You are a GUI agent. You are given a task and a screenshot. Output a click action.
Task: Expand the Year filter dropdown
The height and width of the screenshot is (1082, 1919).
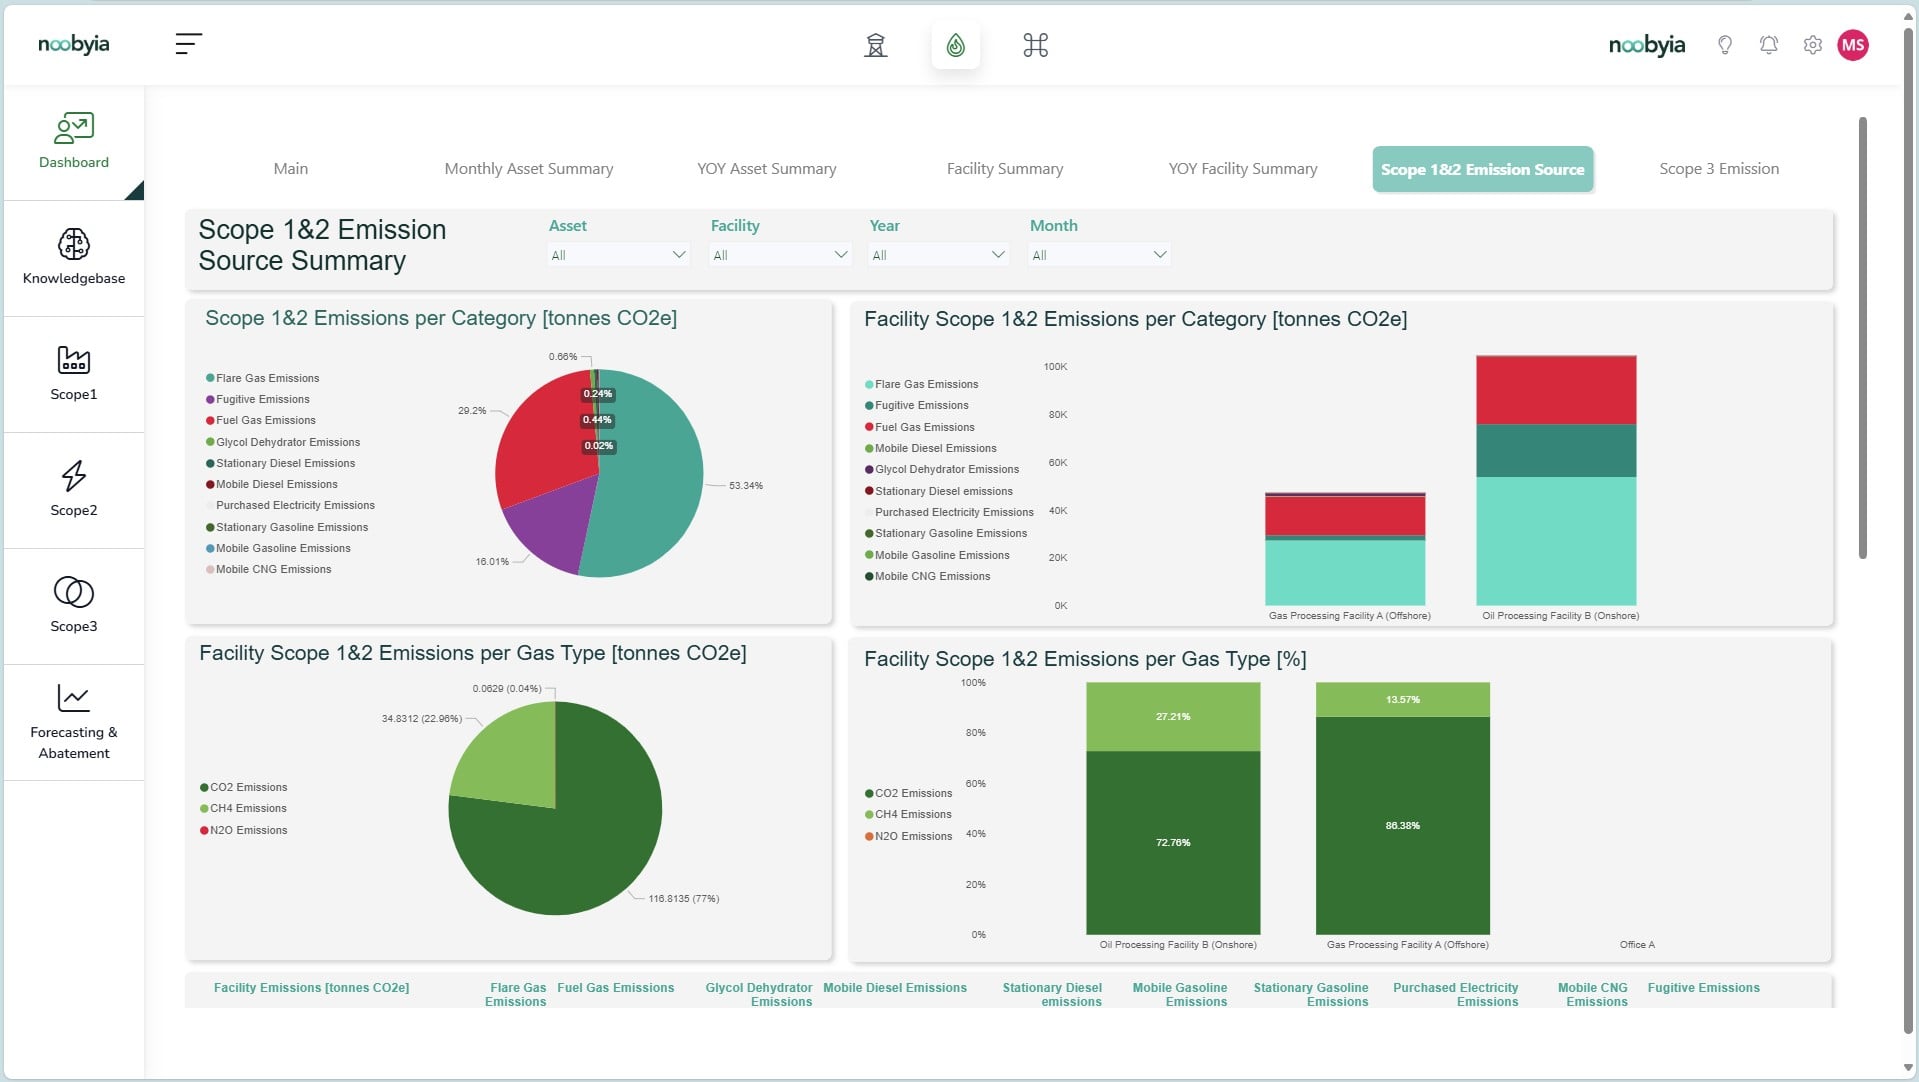coord(939,255)
